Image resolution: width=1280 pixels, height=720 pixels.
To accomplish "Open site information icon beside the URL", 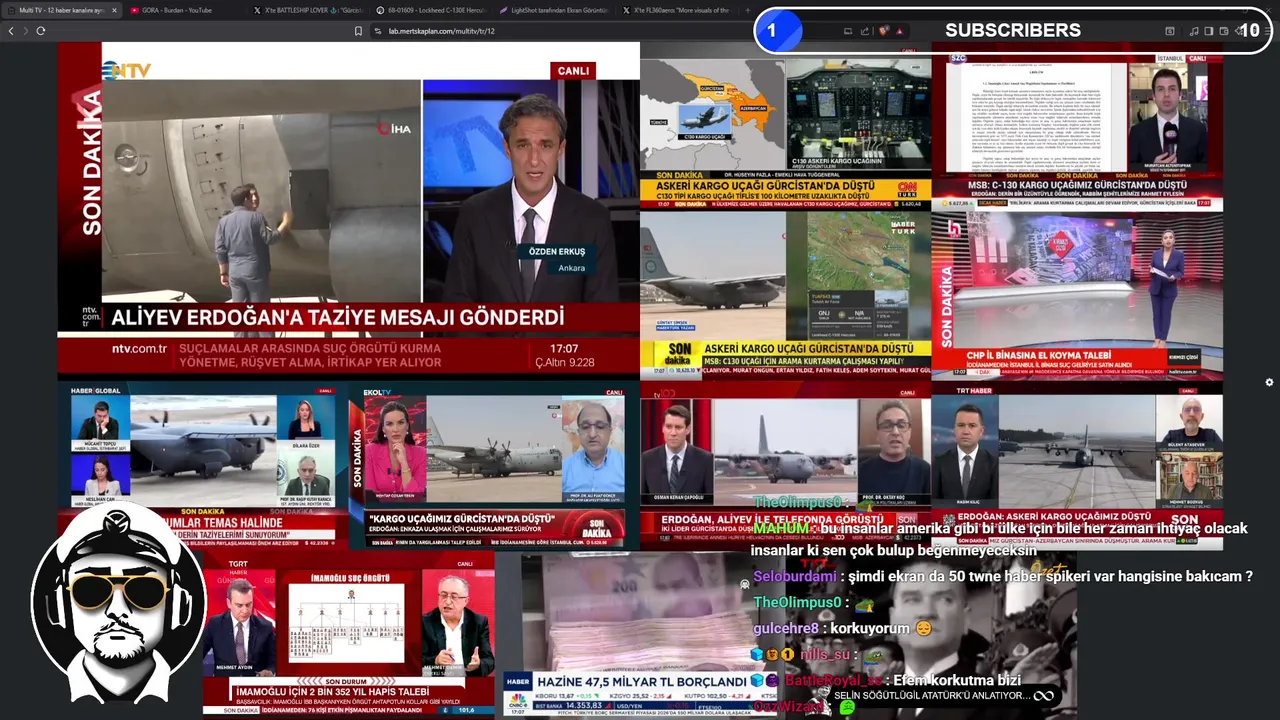I will 379,31.
